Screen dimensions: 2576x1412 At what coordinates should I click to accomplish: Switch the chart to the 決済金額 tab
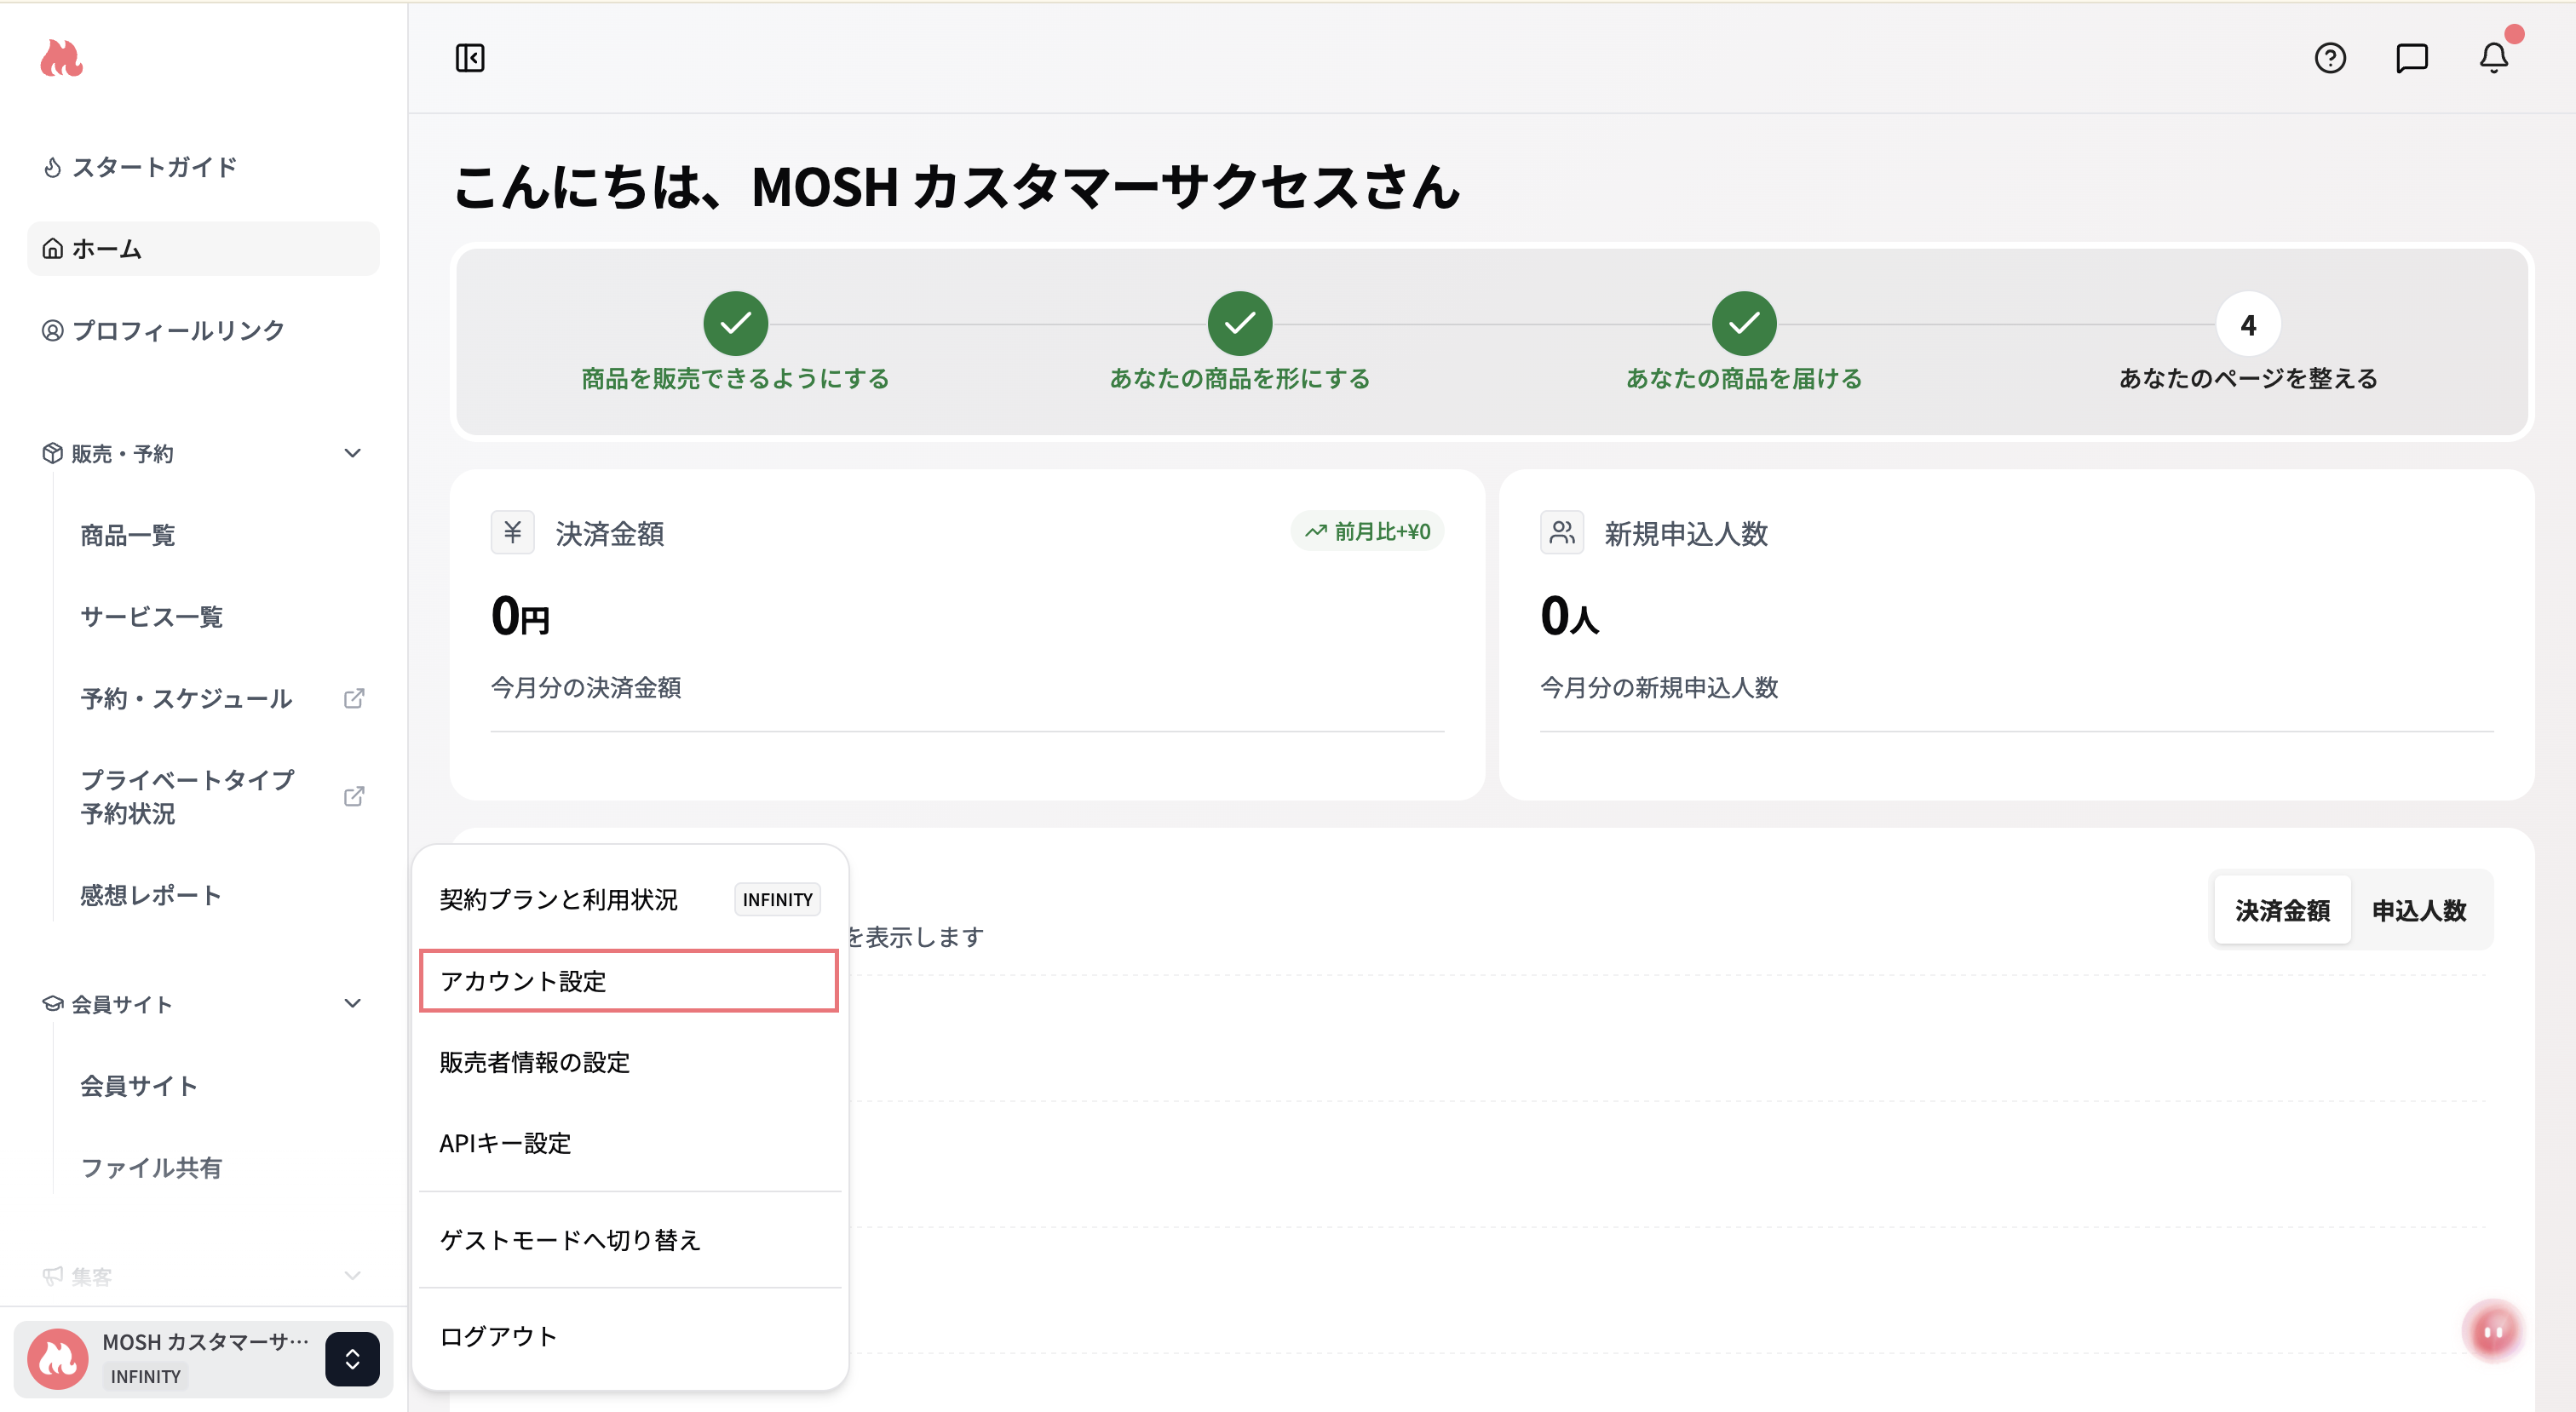[x=2282, y=910]
